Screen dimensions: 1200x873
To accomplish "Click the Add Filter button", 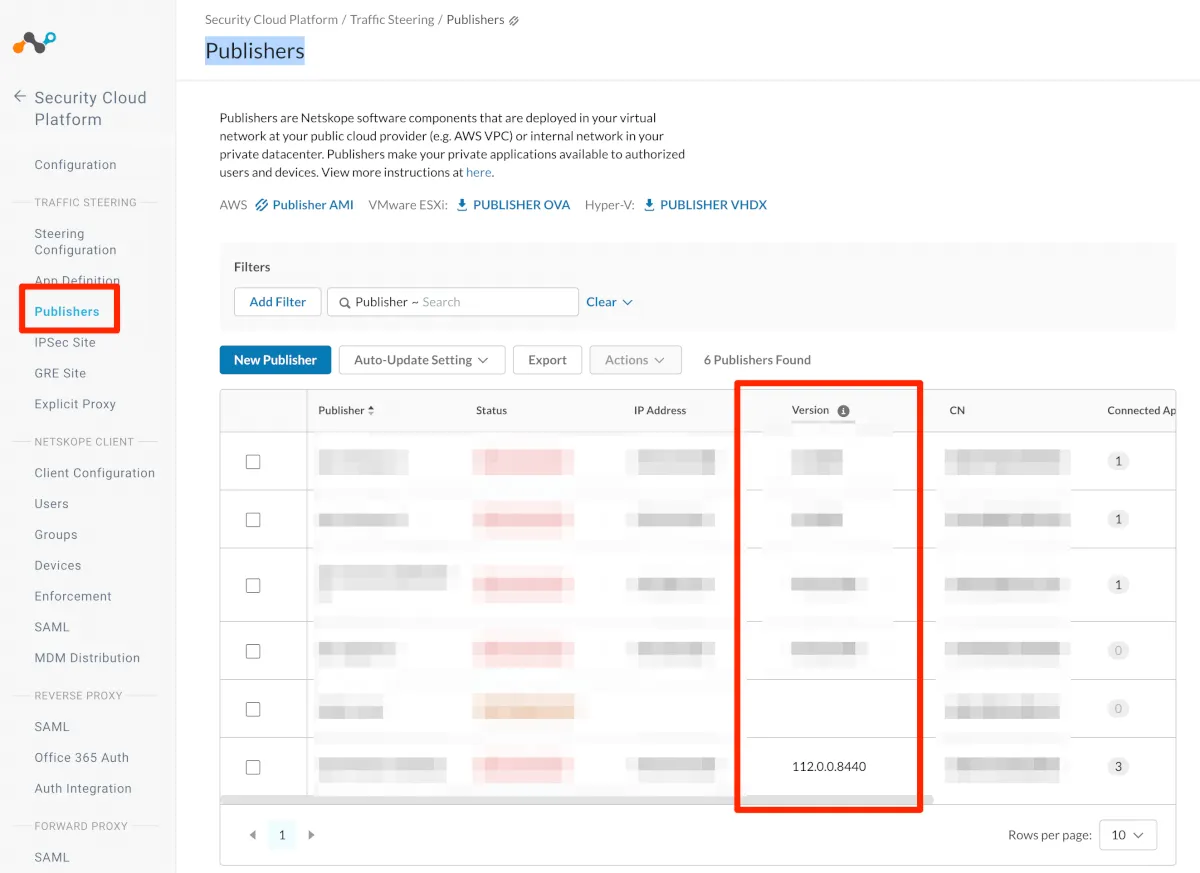I will (x=278, y=302).
